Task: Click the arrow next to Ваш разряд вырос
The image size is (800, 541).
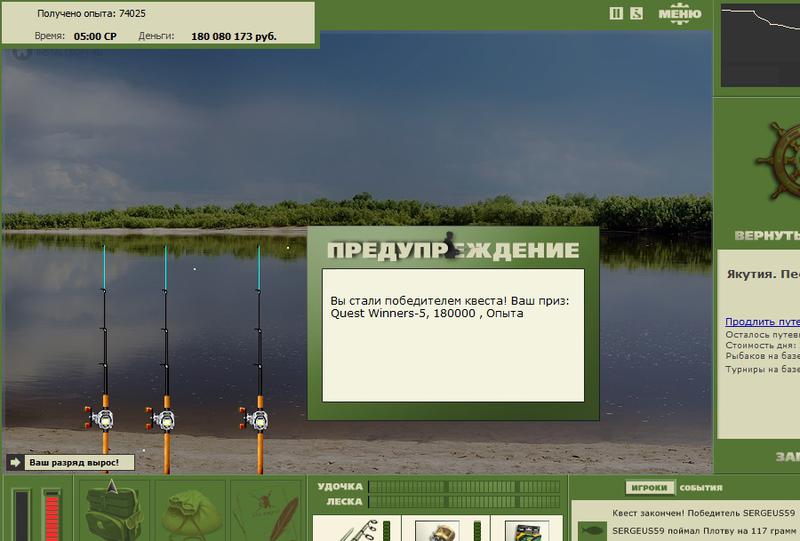Action: [15, 462]
